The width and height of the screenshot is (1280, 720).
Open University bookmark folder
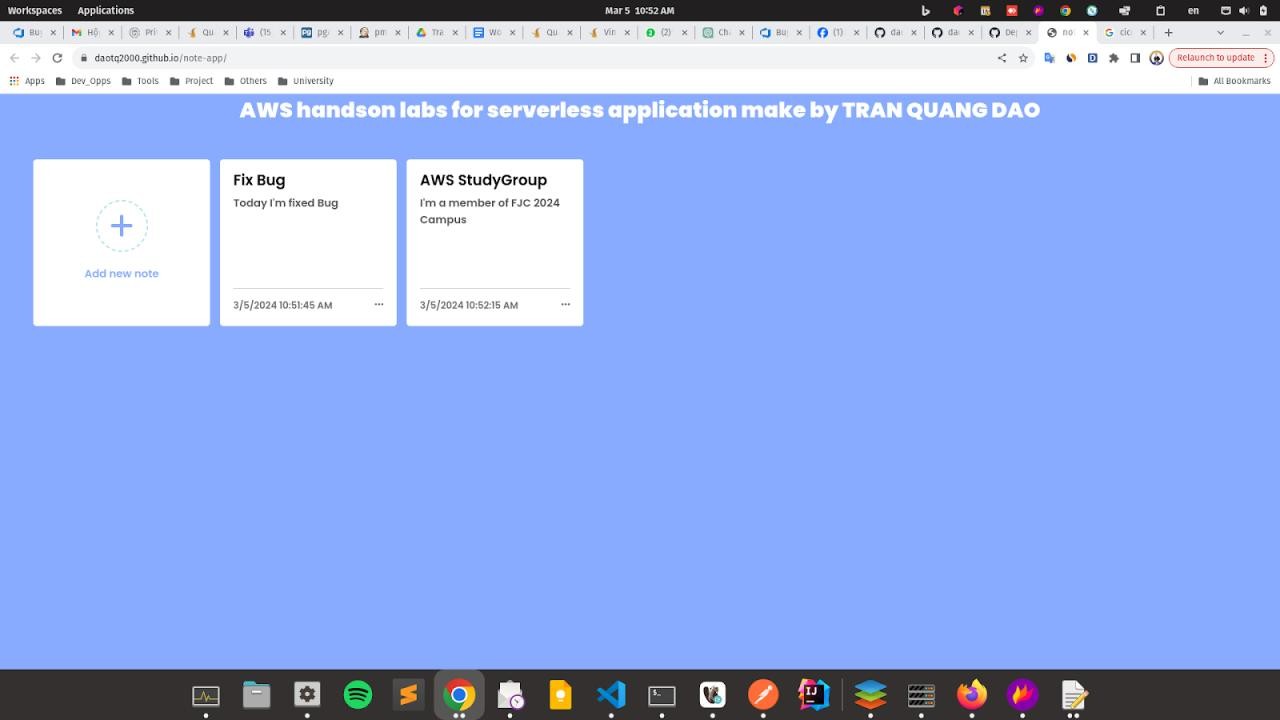306,81
